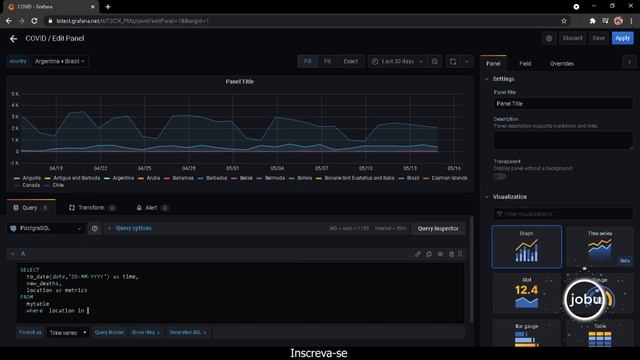Open browser profile avatar
Image resolution: width=640 pixels, height=360 pixels.
(x=618, y=21)
